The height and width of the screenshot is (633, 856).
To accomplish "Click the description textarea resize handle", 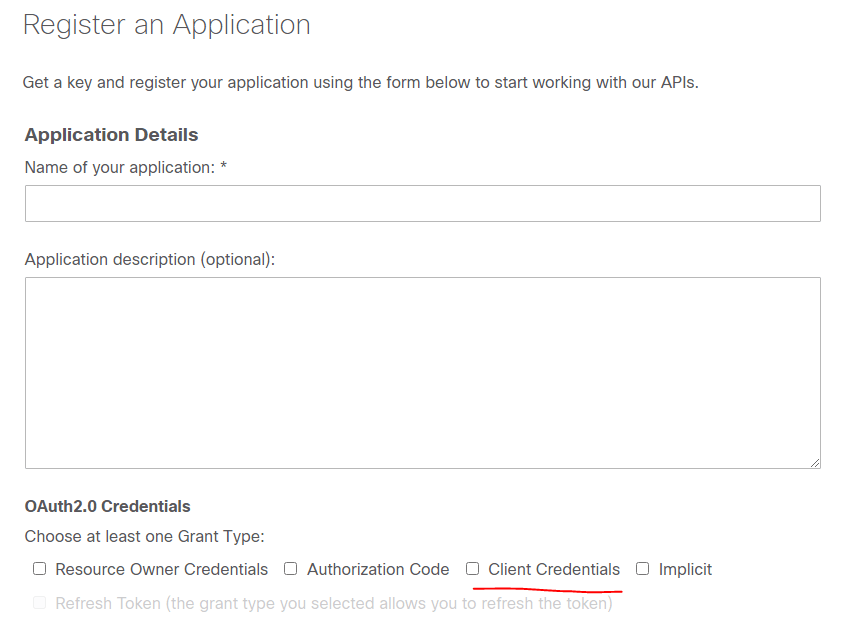I will pos(815,463).
